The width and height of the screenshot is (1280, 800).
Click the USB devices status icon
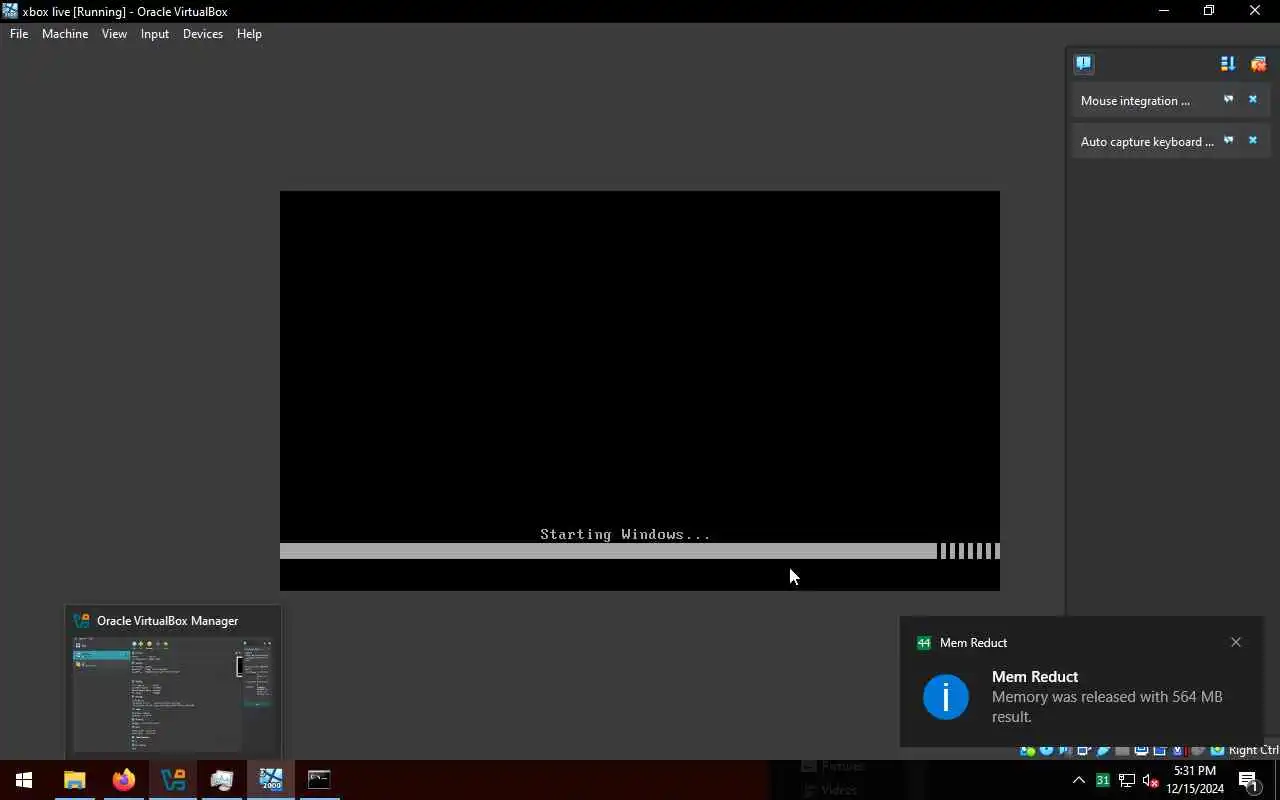click(1103, 751)
